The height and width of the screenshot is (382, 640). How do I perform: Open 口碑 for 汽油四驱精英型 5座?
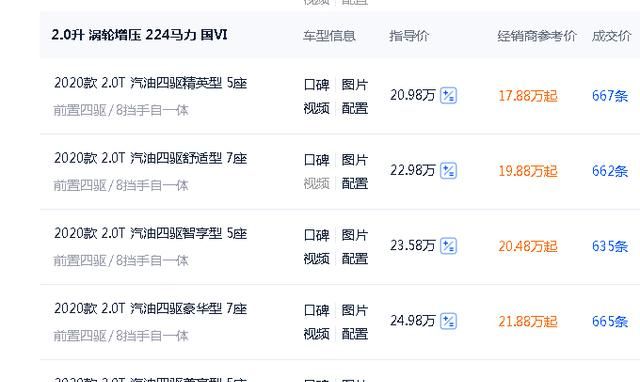click(x=316, y=84)
